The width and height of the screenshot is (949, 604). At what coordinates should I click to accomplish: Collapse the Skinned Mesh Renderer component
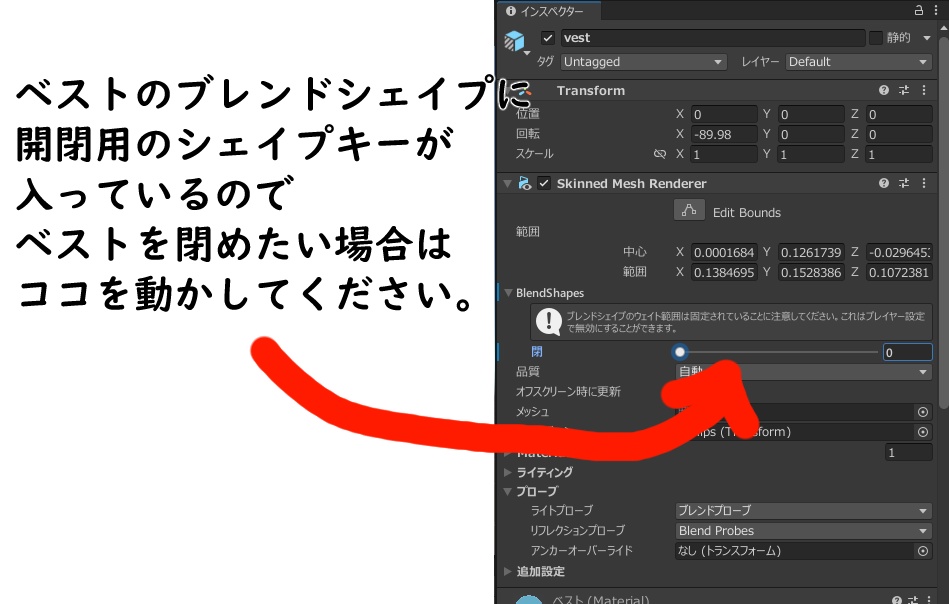[507, 183]
